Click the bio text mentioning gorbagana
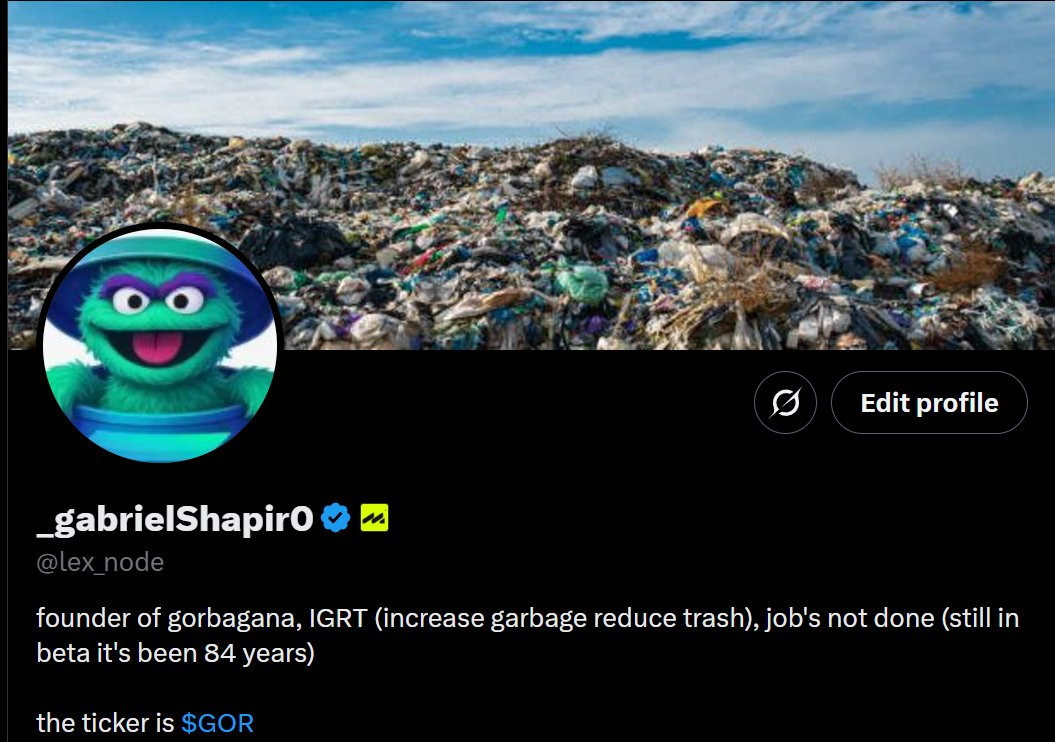This screenshot has height=742, width=1055. (x=528, y=635)
